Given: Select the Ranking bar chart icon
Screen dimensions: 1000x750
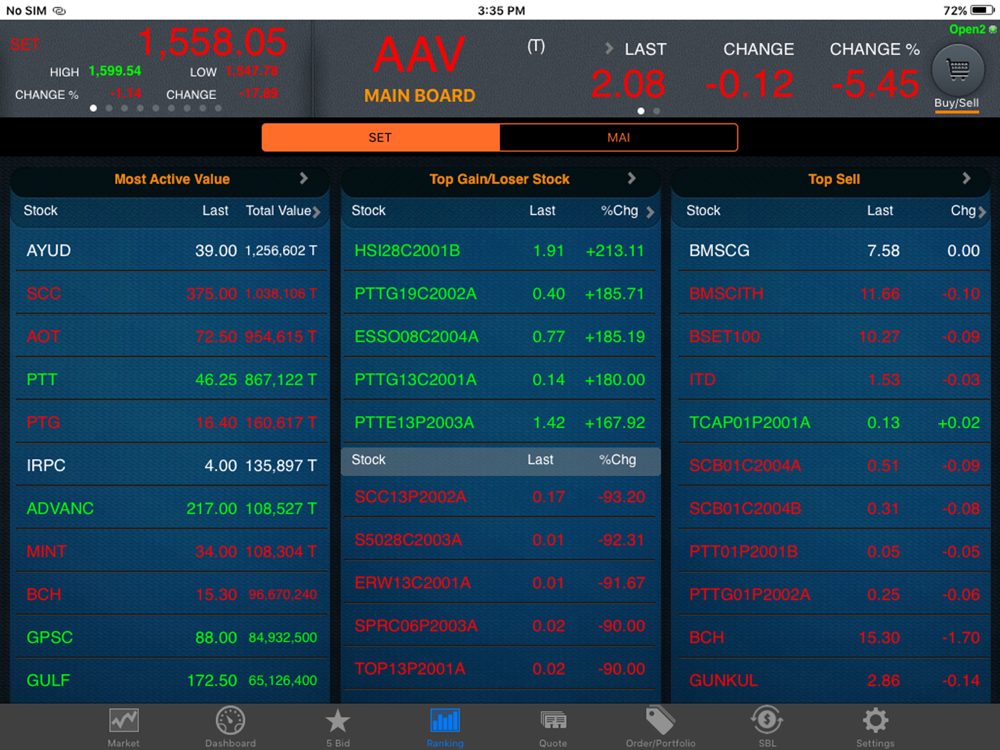Looking at the screenshot, I should click(445, 721).
